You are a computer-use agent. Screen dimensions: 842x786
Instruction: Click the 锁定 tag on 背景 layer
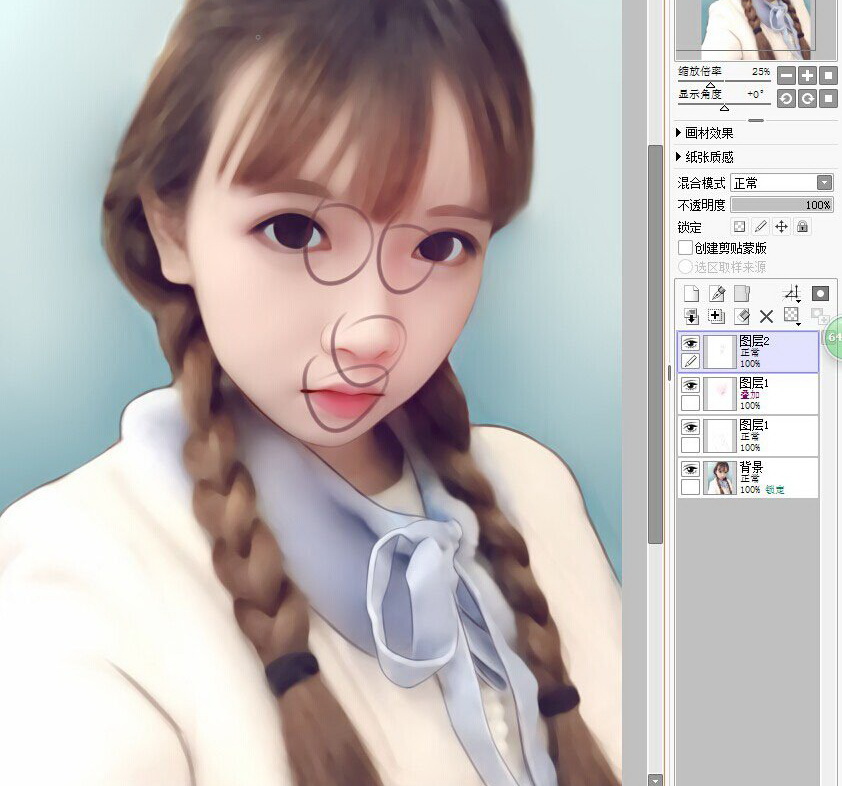[x=775, y=490]
